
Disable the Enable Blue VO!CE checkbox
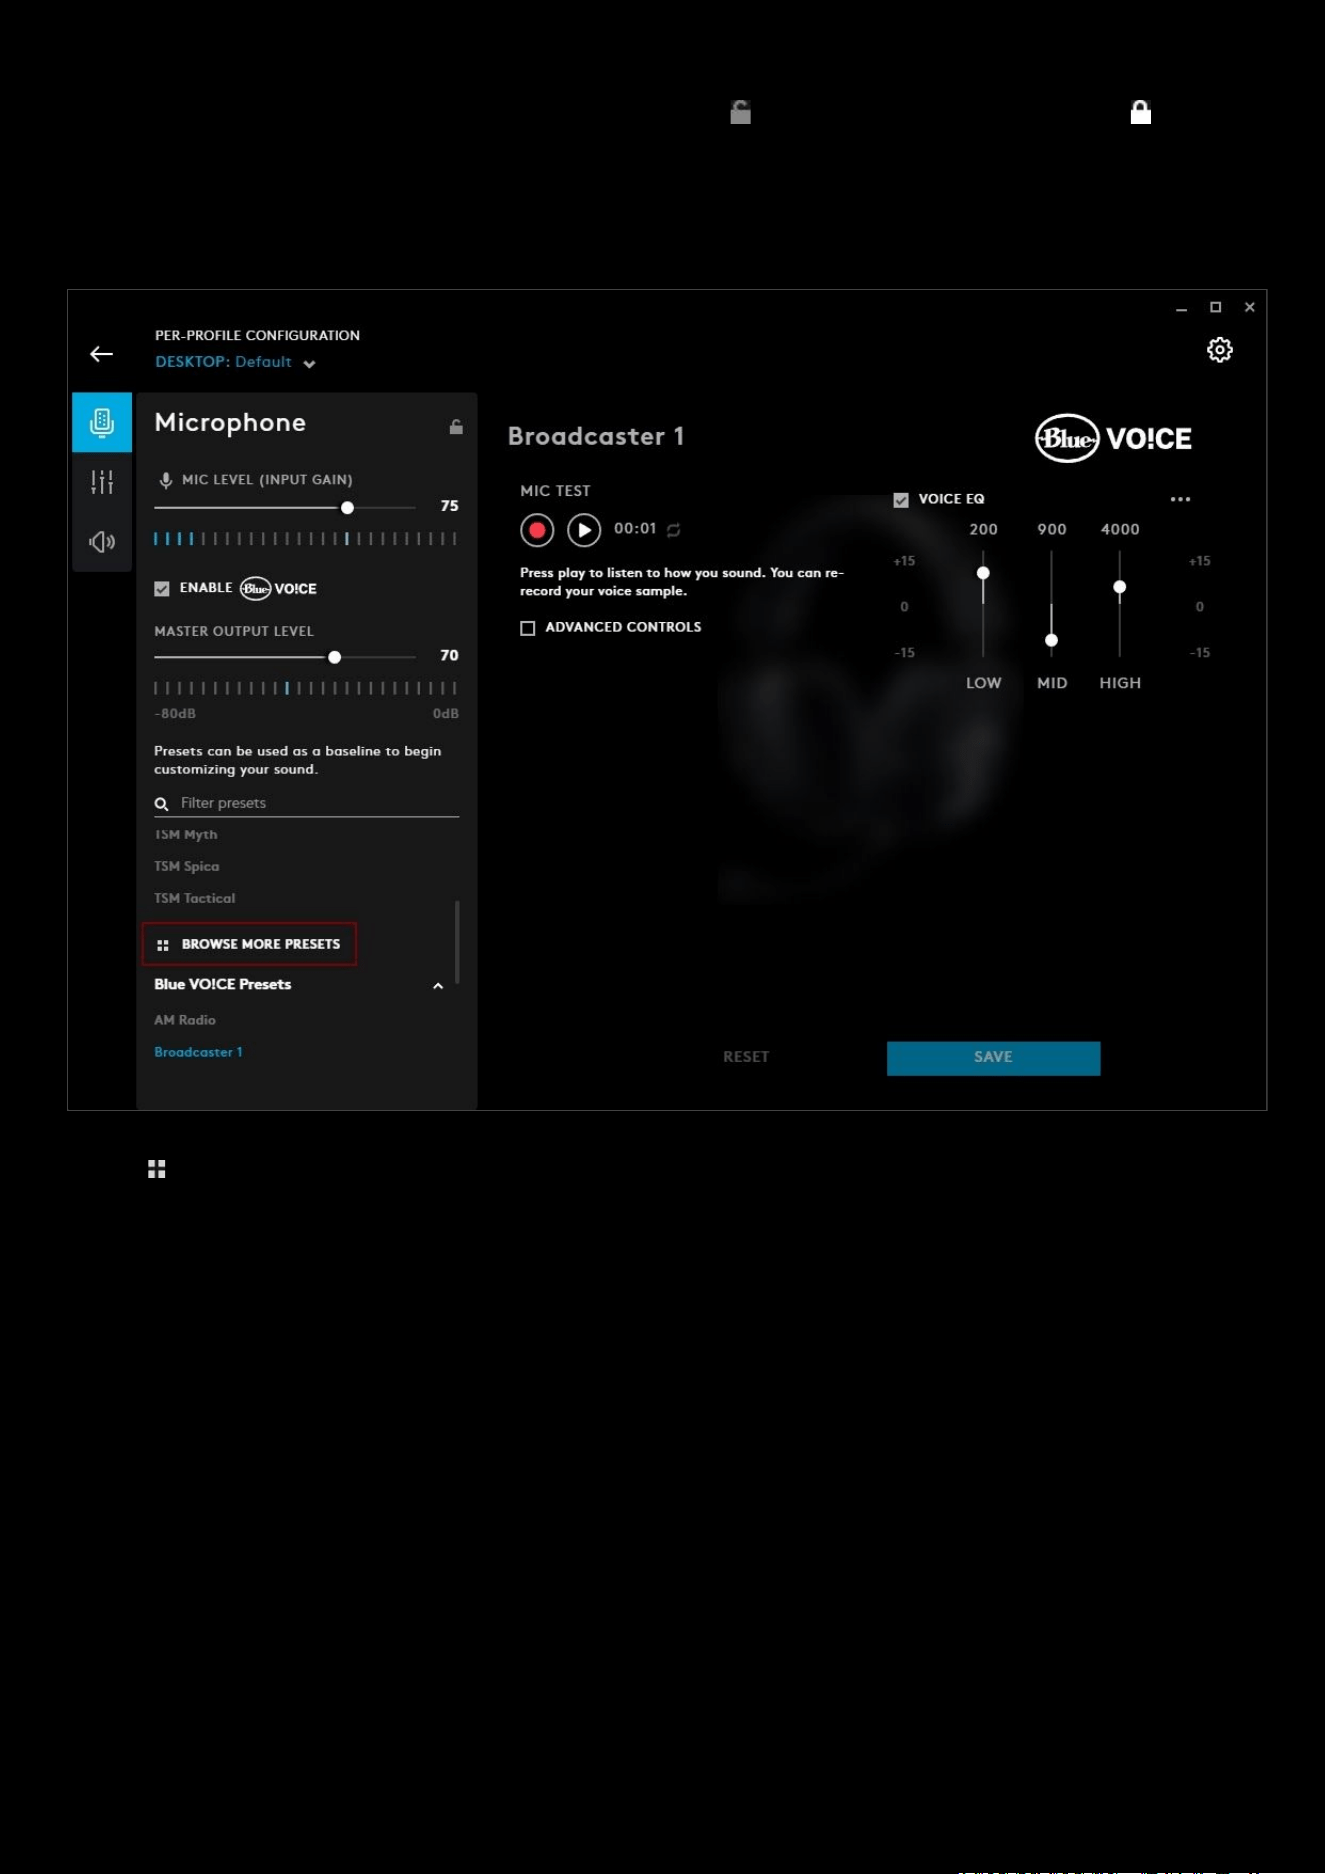162,589
